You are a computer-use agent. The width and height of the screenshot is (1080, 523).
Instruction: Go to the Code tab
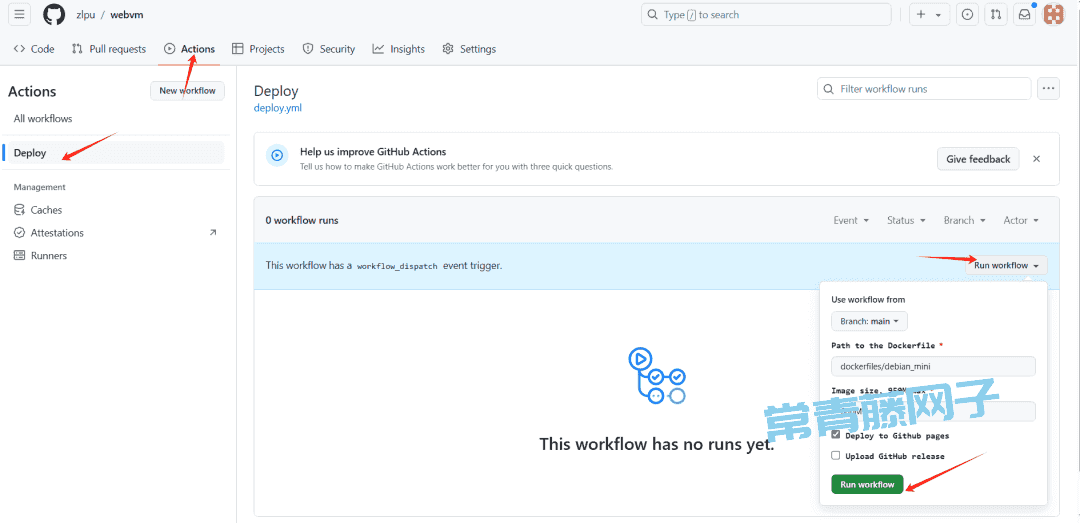[x=34, y=49]
